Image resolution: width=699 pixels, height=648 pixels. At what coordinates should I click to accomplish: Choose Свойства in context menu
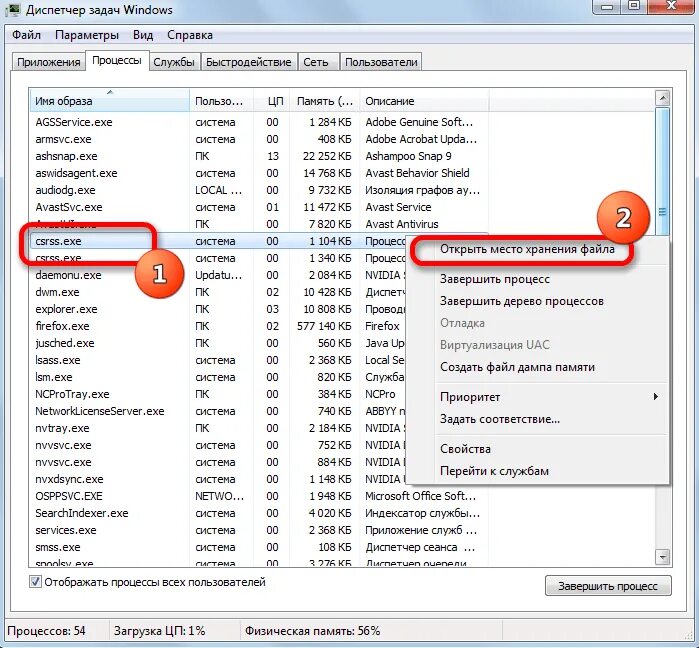[x=465, y=449]
